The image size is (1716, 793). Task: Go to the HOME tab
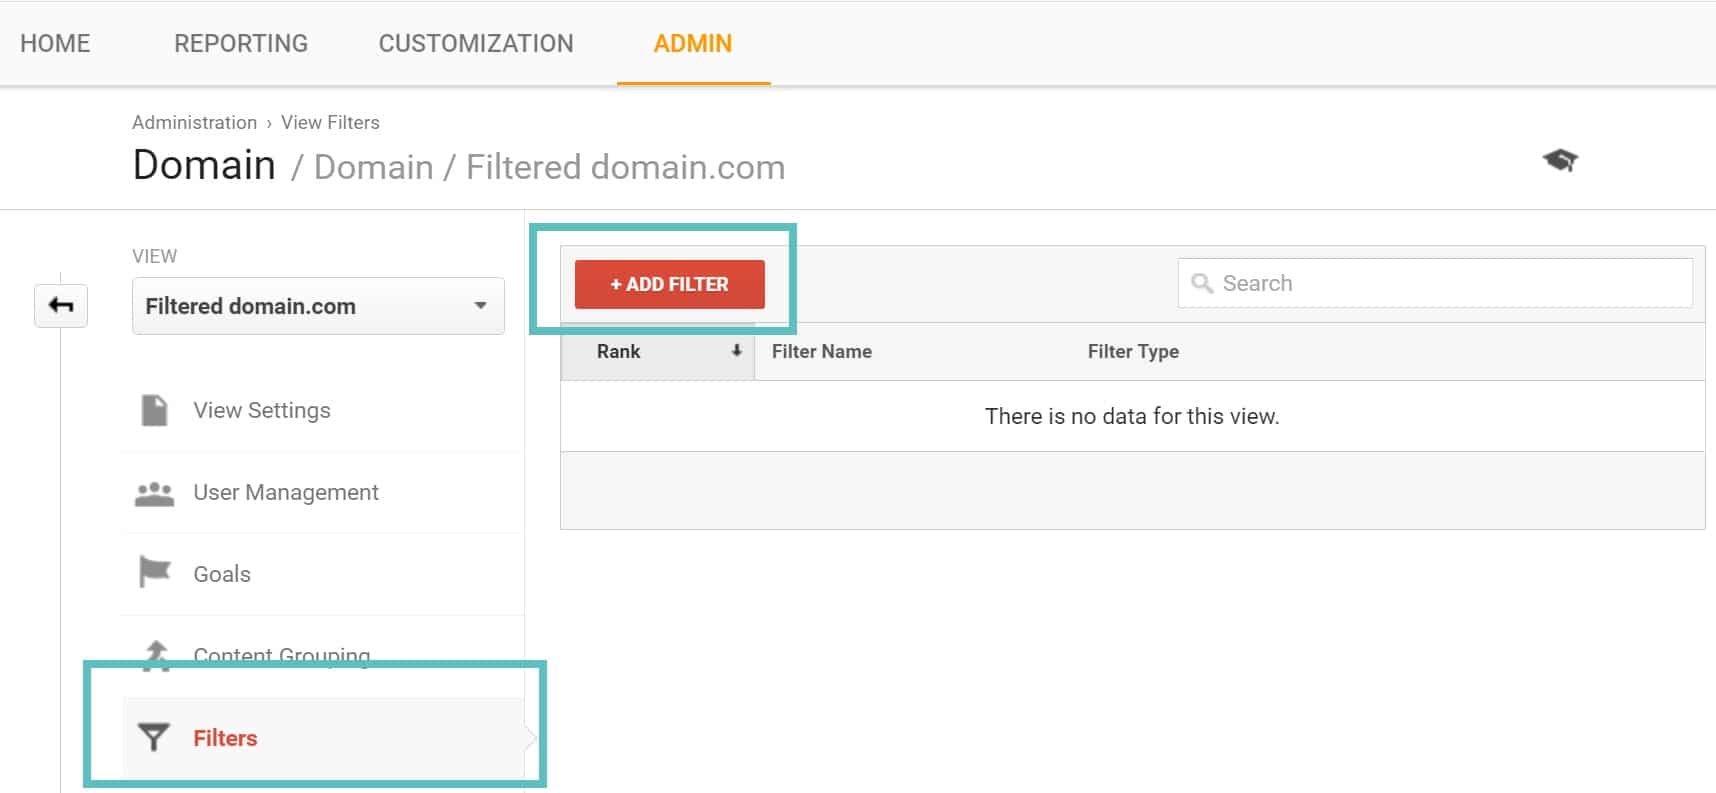[55, 43]
